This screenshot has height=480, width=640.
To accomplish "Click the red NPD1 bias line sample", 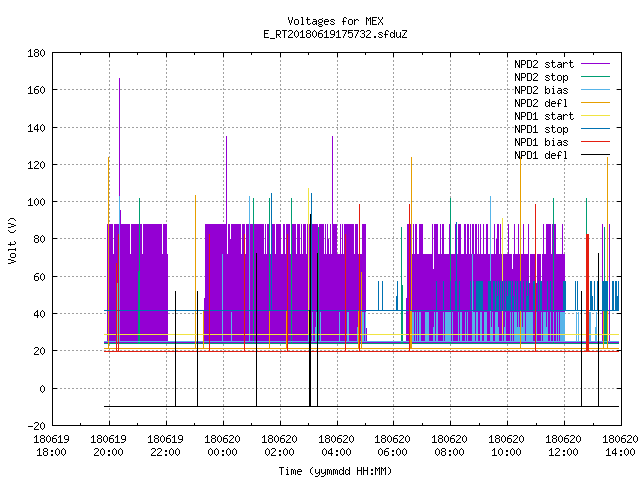I will 595,142.
